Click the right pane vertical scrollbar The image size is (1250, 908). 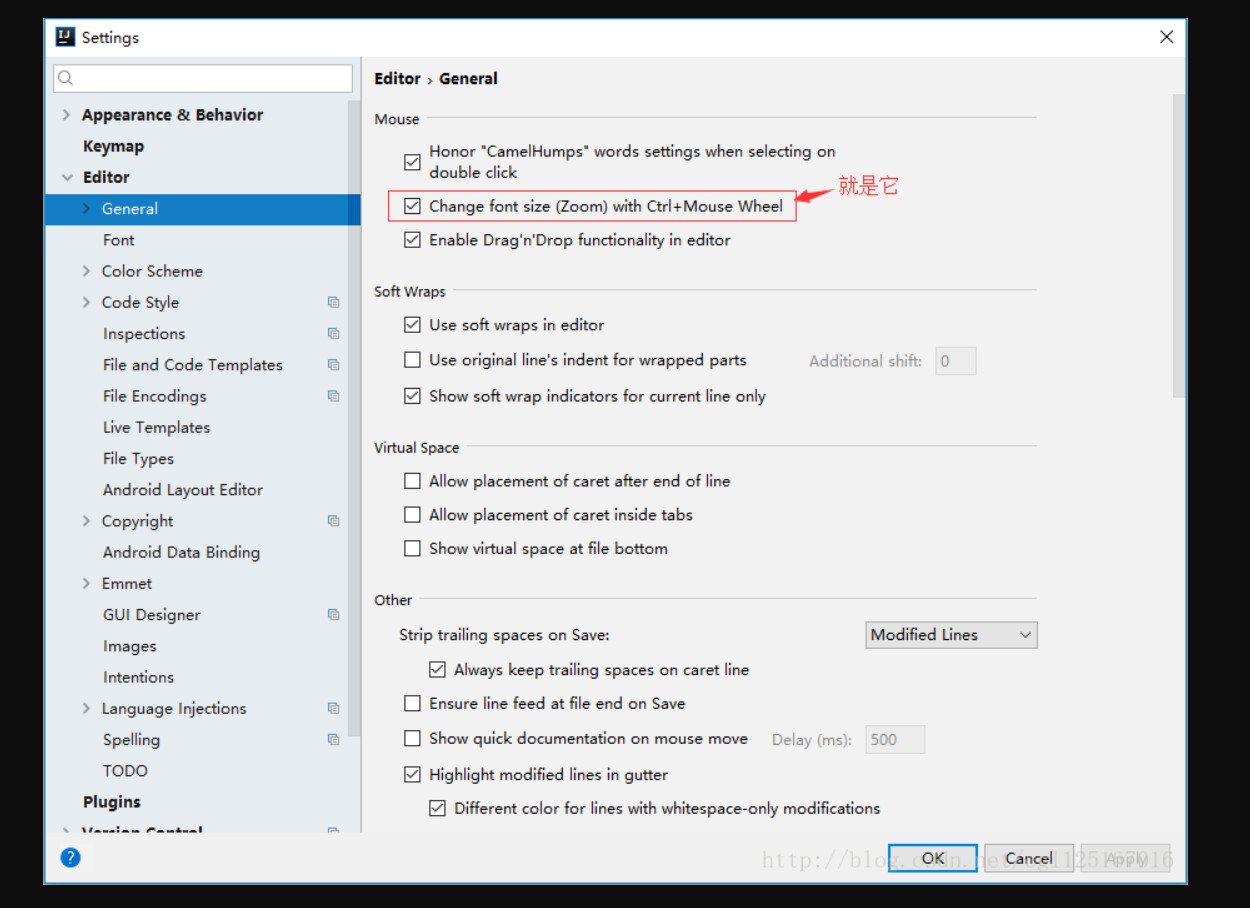tap(1178, 246)
